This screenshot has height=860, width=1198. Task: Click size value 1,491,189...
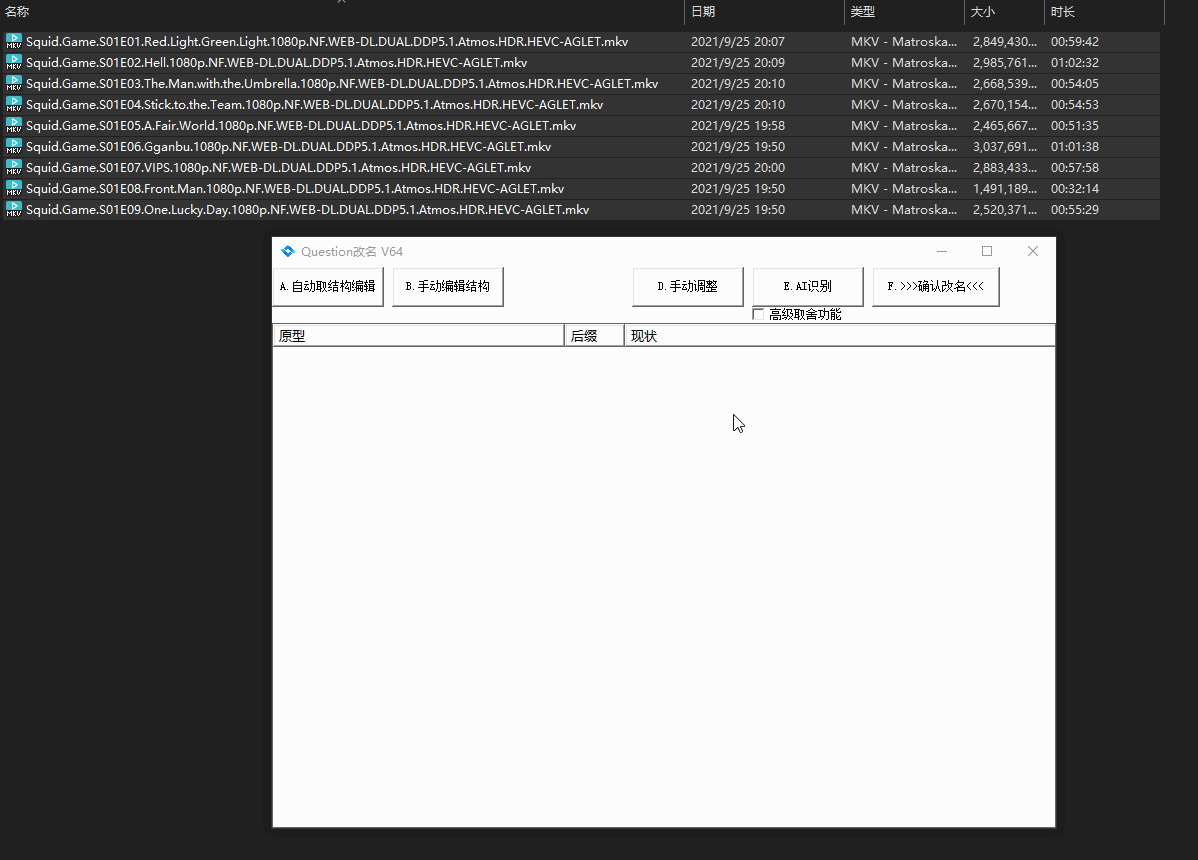[x=1005, y=189]
